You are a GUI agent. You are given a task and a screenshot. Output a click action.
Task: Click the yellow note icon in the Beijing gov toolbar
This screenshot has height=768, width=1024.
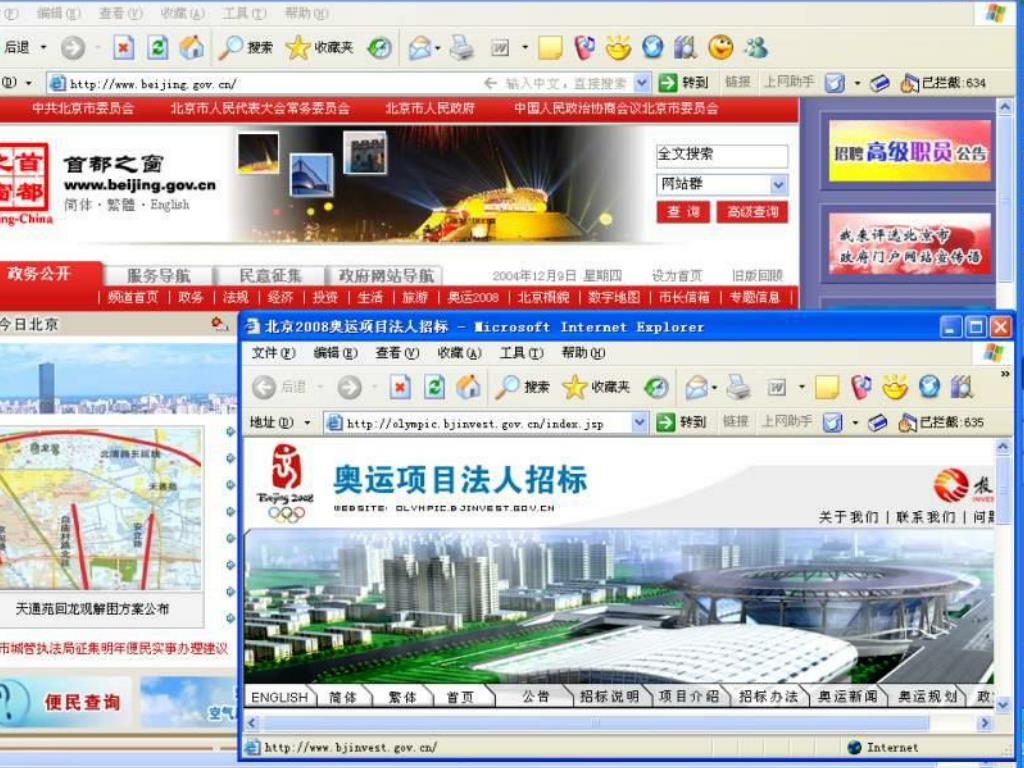click(550, 48)
